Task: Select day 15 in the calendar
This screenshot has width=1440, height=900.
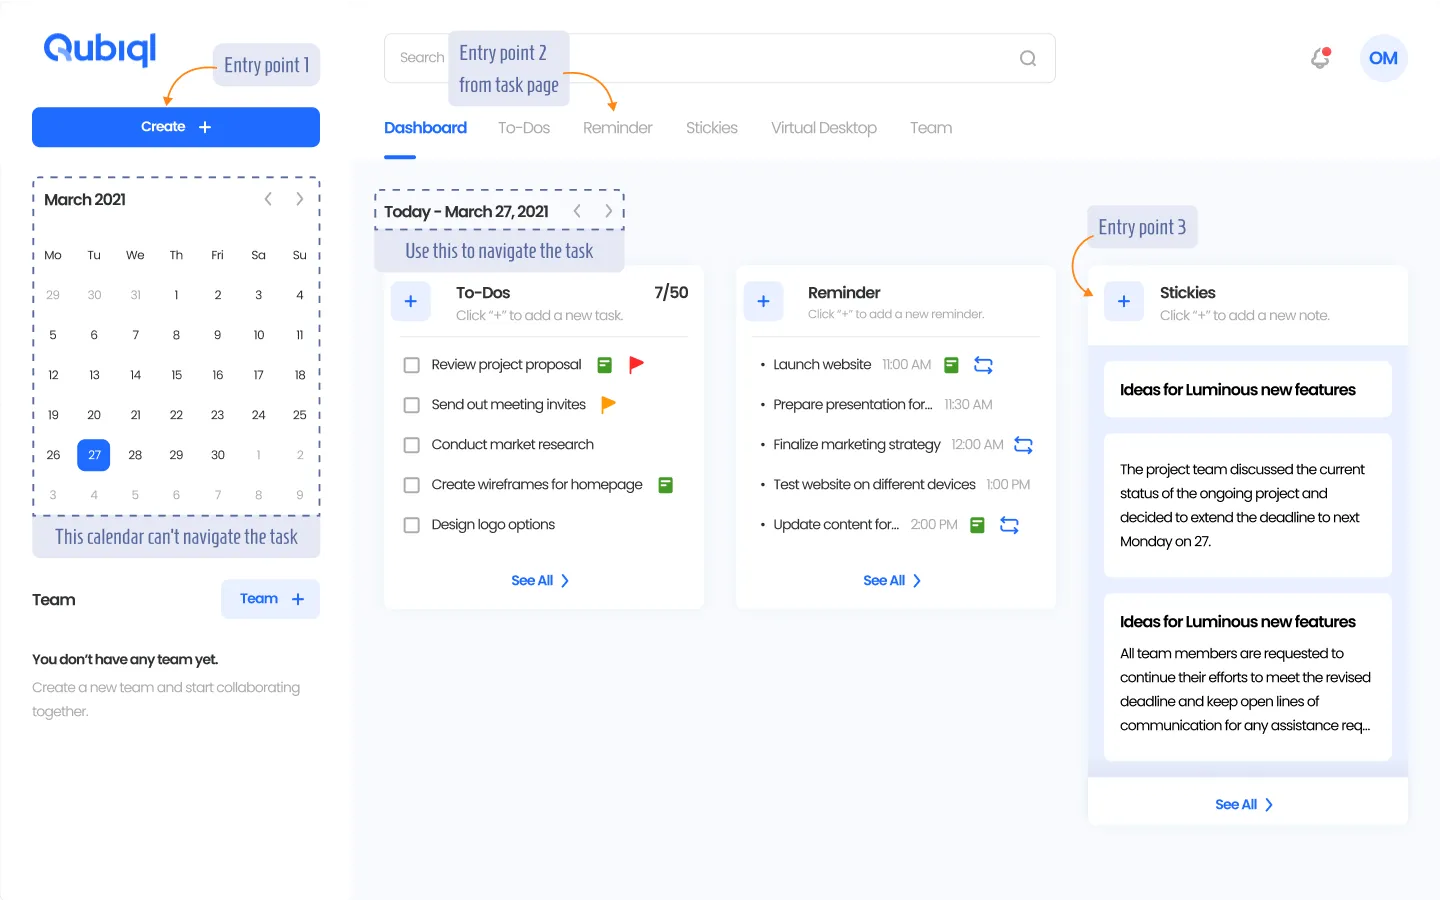Action: pyautogui.click(x=176, y=375)
